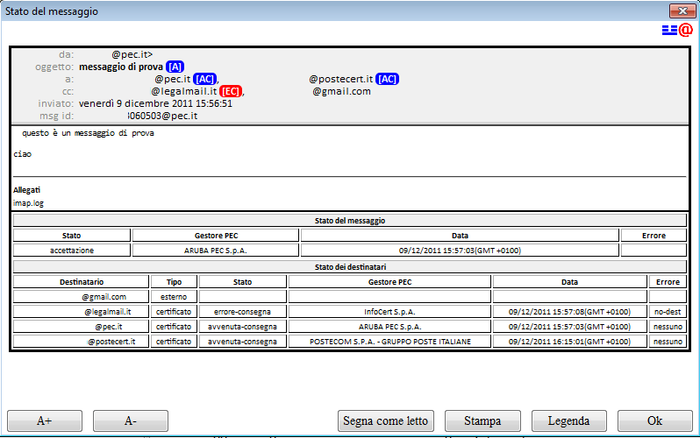Image resolution: width=700 pixels, height=438 pixels.
Task: Click the 'Stato del messaggio' table header
Action: coord(350,221)
